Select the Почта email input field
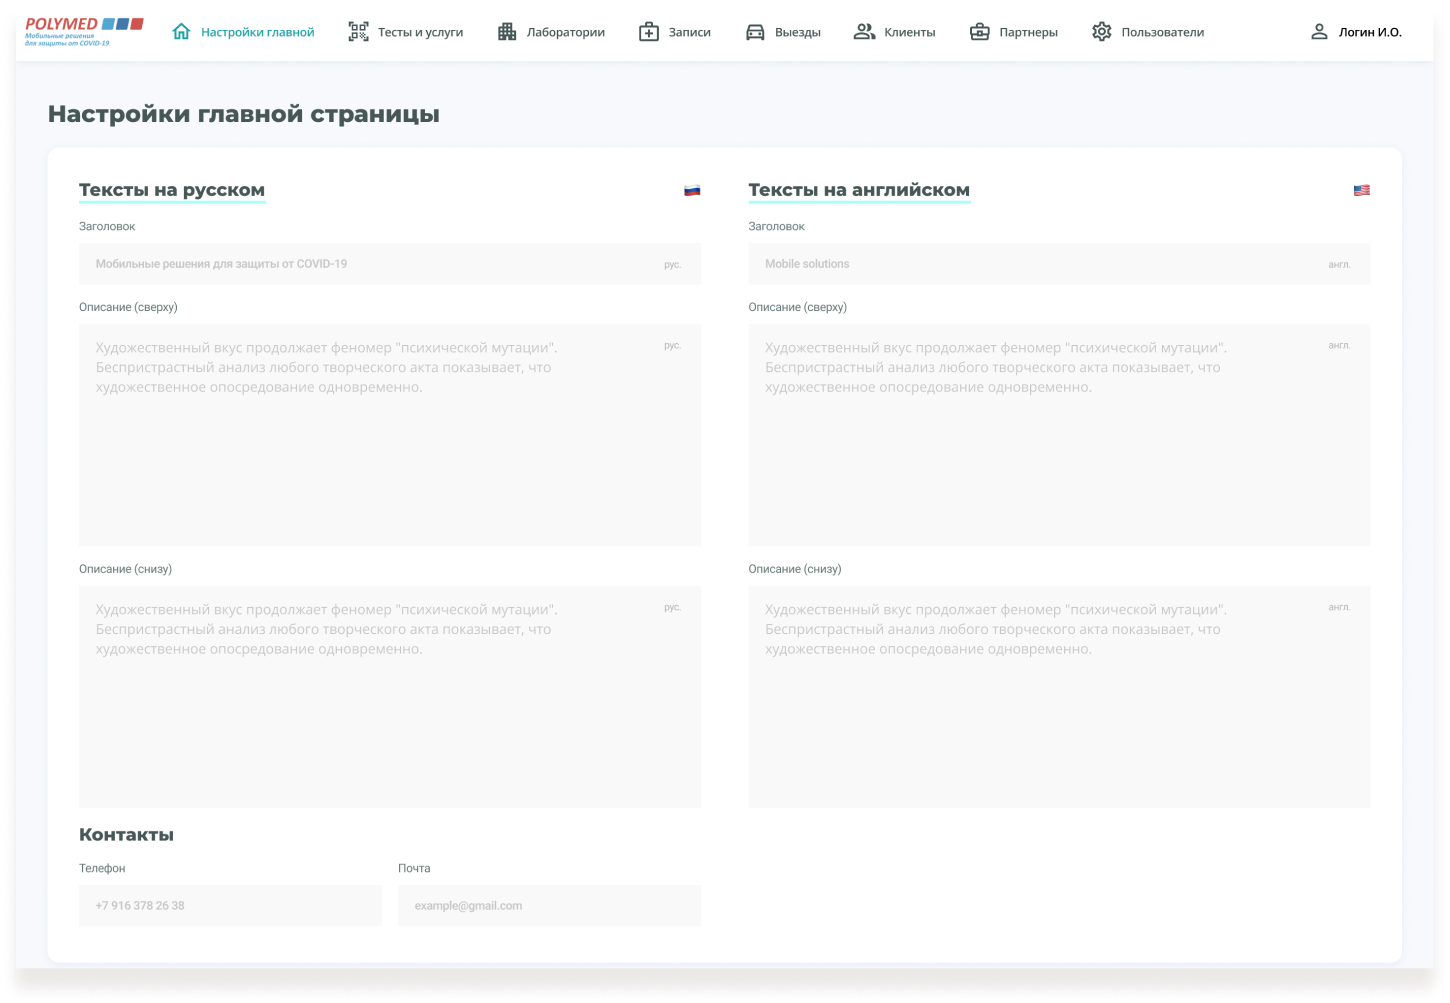The height and width of the screenshot is (1003, 1450). (549, 906)
